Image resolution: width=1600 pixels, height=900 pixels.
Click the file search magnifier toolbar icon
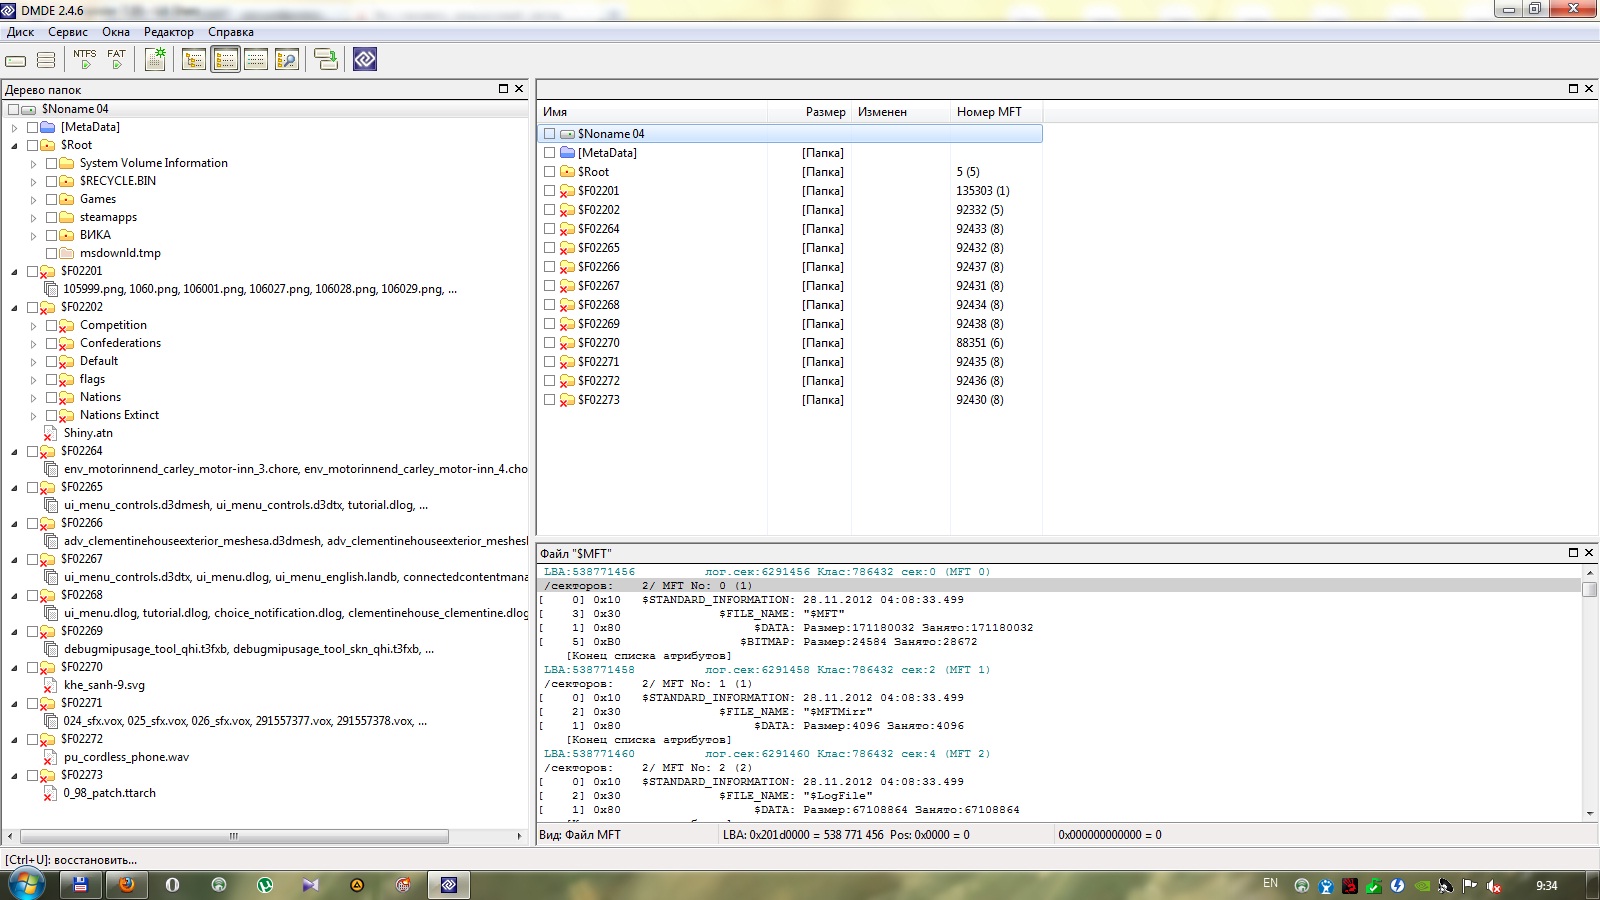(287, 60)
